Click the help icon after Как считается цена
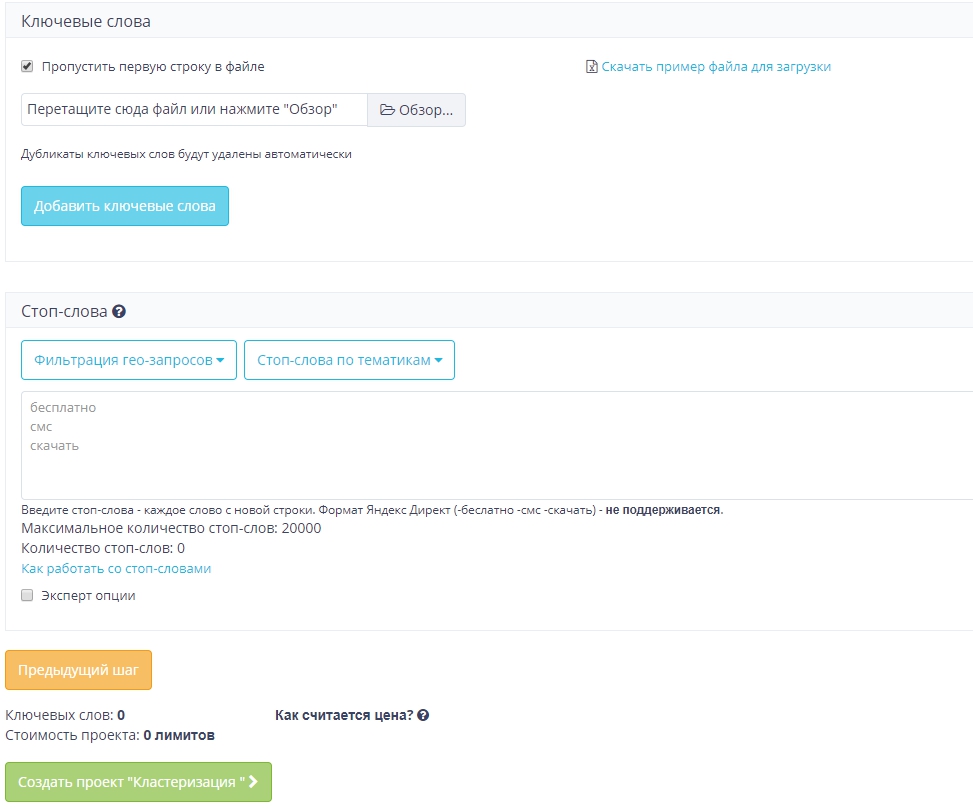The height and width of the screenshot is (809, 973). pos(423,716)
